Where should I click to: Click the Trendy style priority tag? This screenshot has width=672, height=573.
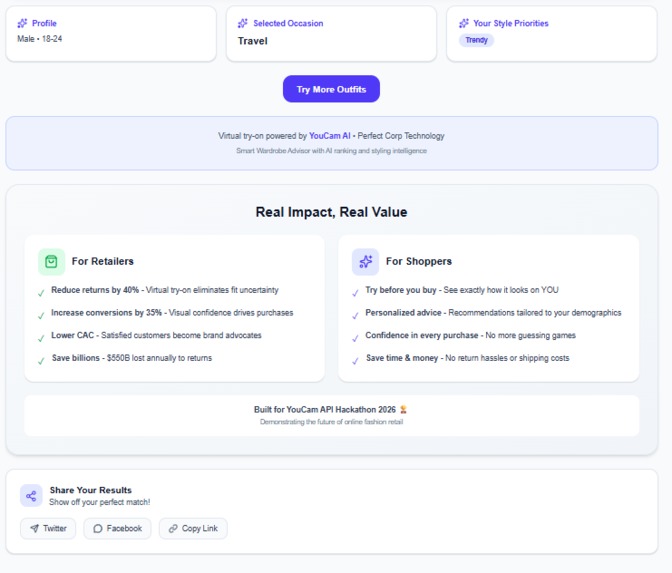pos(477,40)
